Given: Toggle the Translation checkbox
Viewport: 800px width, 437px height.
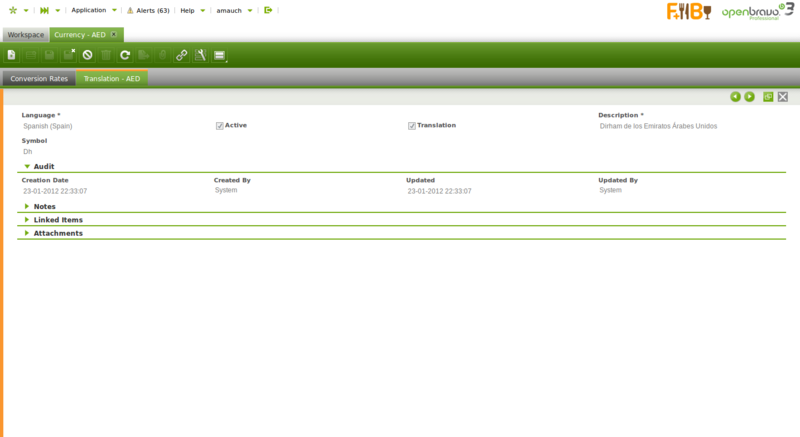Looking at the screenshot, I should [412, 126].
